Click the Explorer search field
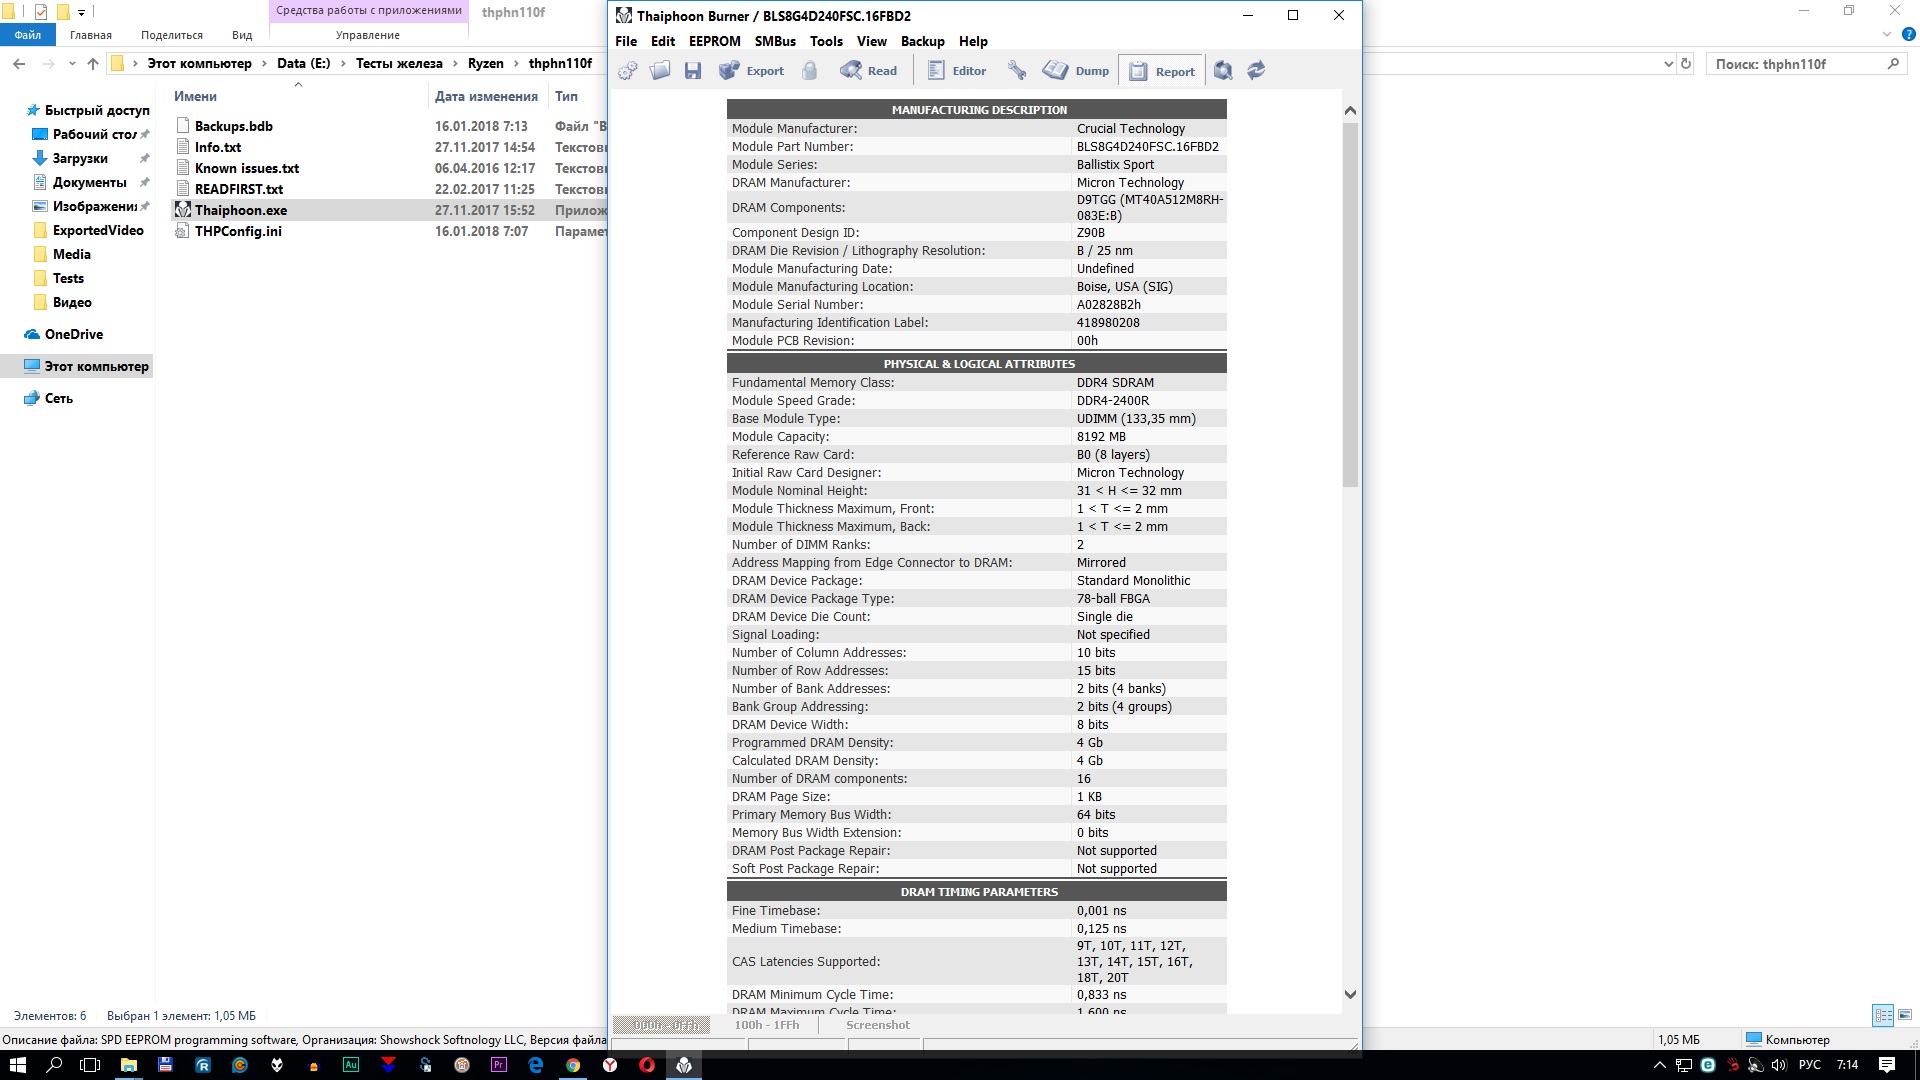 pyautogui.click(x=1795, y=64)
